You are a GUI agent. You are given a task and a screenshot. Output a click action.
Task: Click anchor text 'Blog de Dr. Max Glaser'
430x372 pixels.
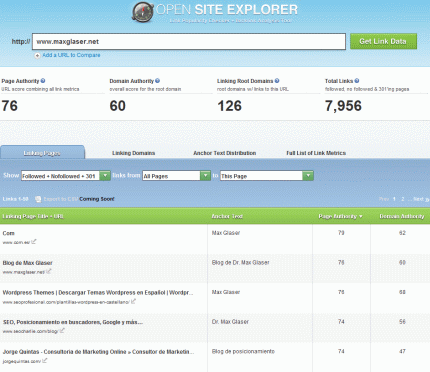240,262
